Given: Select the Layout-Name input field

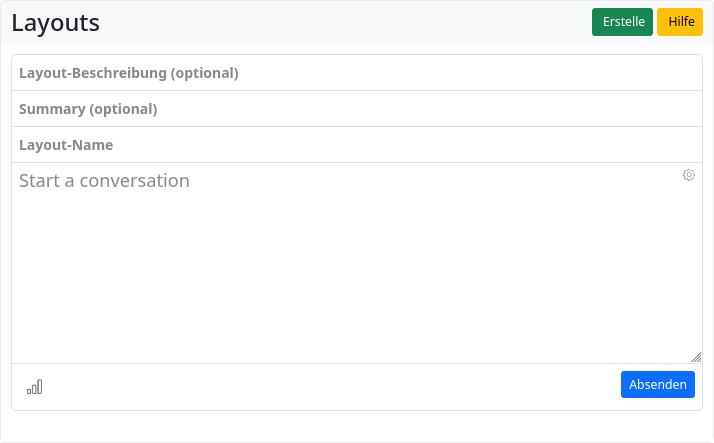Looking at the screenshot, I should tap(357, 145).
